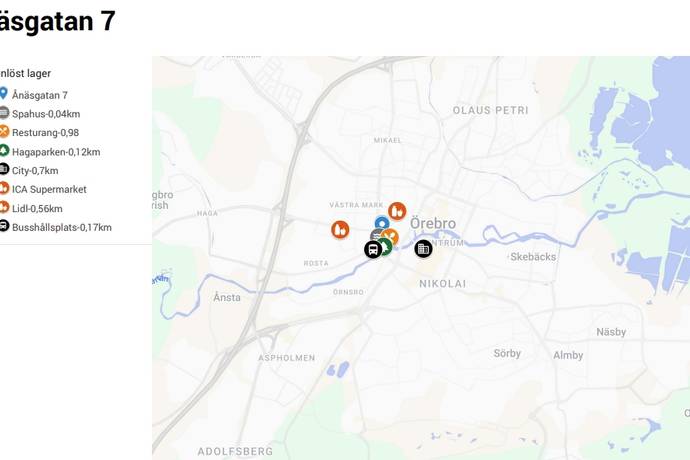This screenshot has width=690, height=460.
Task: Select the blue Ånäsgatan 7 location marker
Action: [x=382, y=223]
